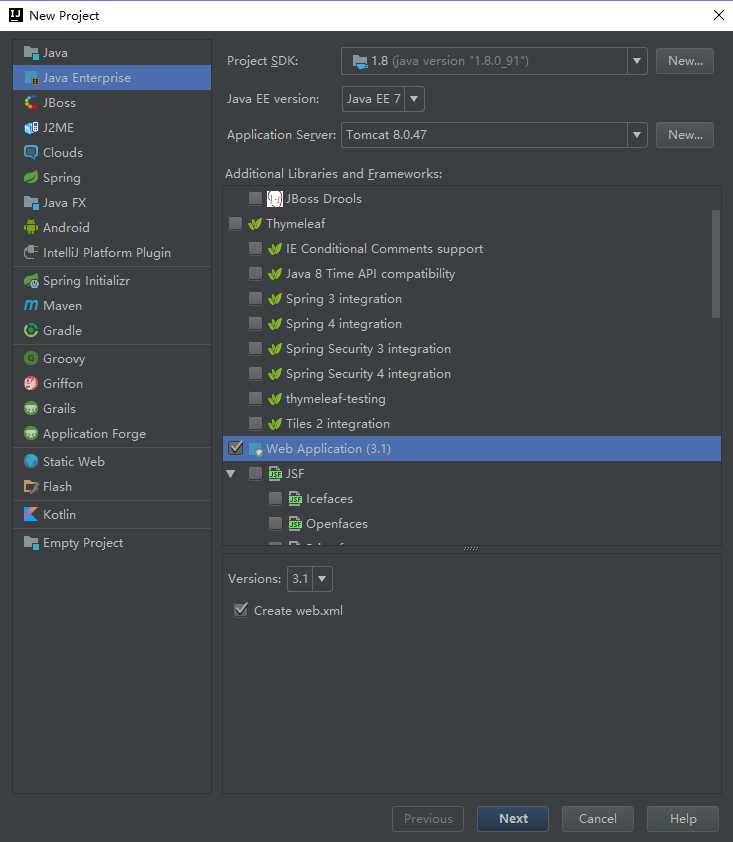Click the frameworks list vertical scrollbar
The width and height of the screenshot is (733, 842).
(x=715, y=263)
